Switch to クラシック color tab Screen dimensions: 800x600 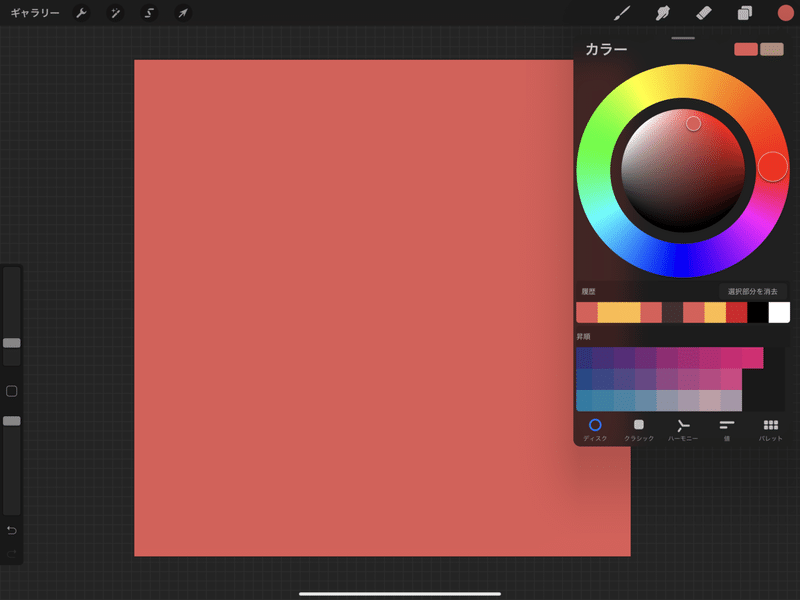pyautogui.click(x=639, y=430)
